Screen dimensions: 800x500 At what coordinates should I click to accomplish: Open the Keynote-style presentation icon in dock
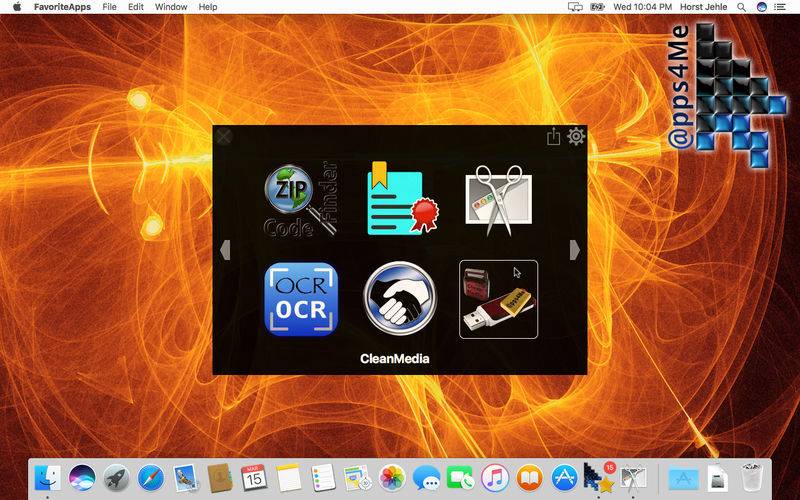[358, 478]
